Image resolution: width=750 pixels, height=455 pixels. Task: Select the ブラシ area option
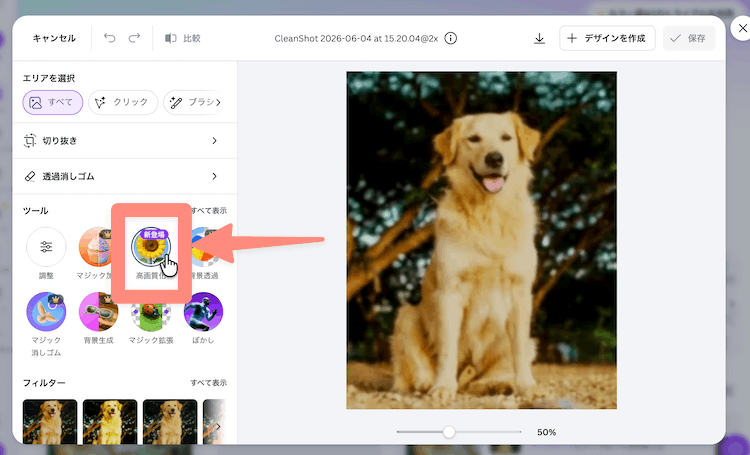coord(191,102)
